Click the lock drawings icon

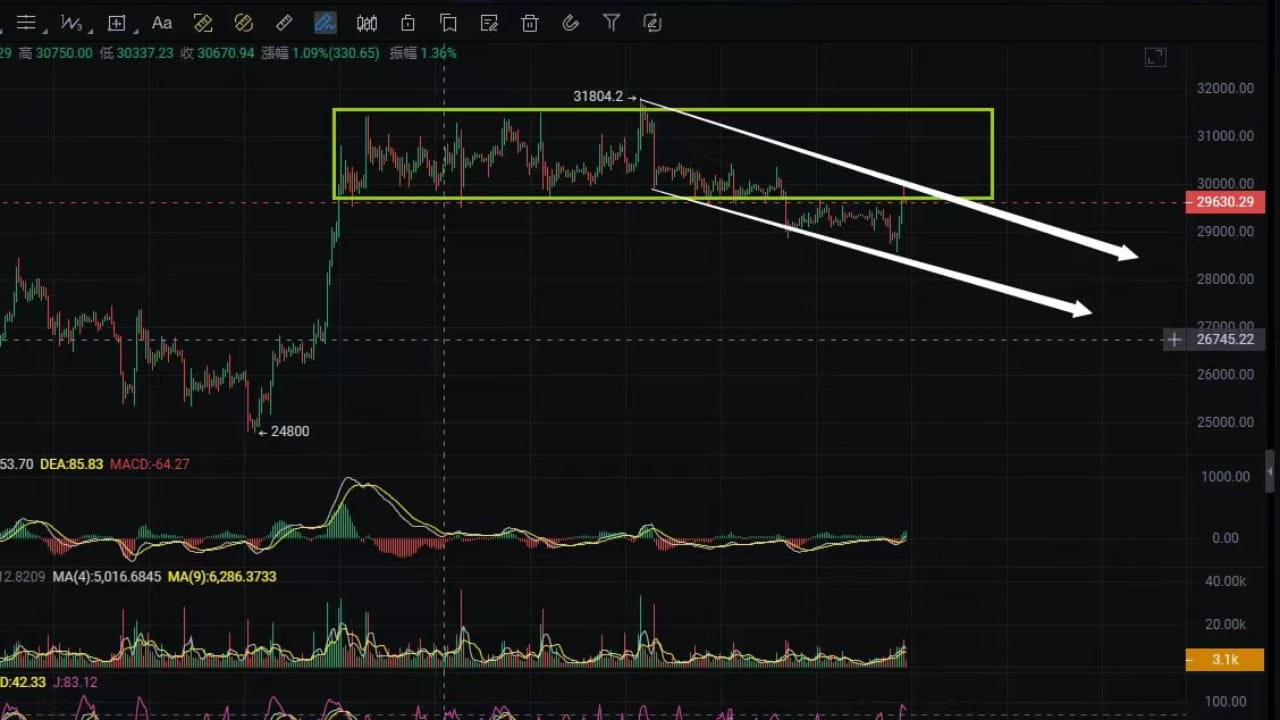(407, 22)
